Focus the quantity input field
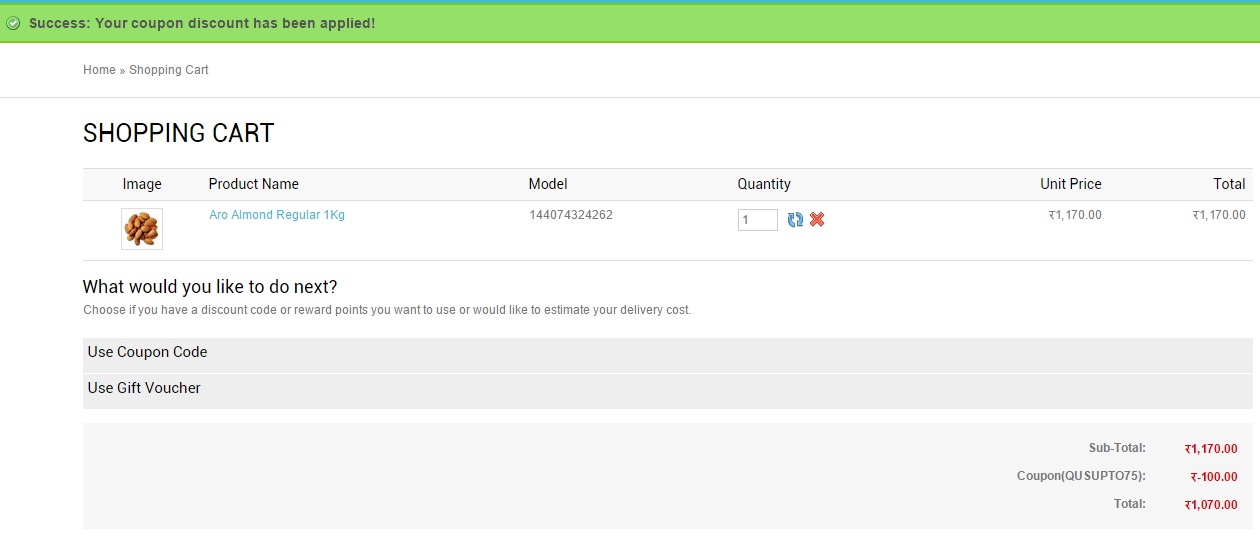Screen dimensions: 1260x536 pos(757,220)
